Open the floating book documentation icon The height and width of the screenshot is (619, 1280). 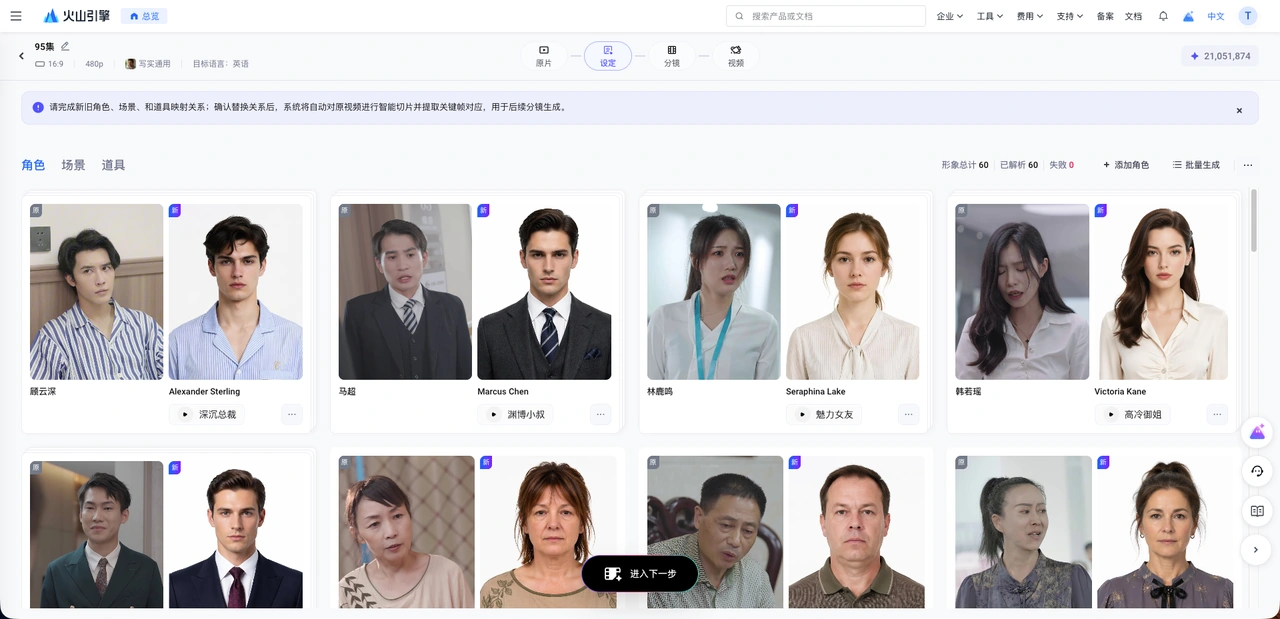(x=1257, y=510)
